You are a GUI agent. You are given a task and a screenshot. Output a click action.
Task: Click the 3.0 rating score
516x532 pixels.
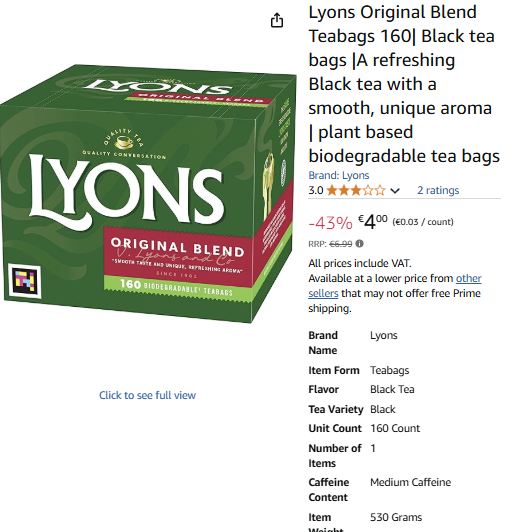(316, 190)
